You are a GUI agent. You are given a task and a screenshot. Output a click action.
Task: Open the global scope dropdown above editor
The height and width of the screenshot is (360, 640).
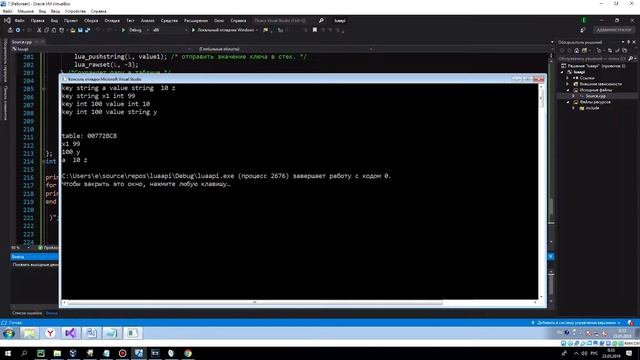284,49
